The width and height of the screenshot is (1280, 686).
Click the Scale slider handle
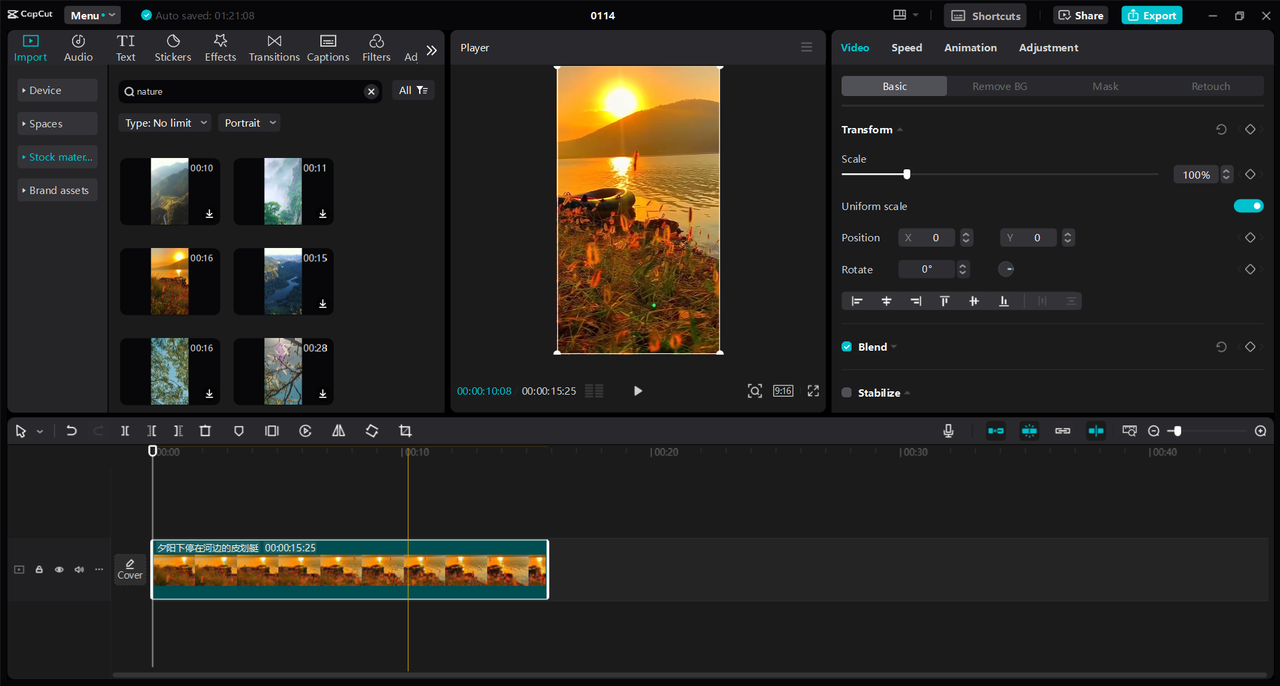click(907, 174)
